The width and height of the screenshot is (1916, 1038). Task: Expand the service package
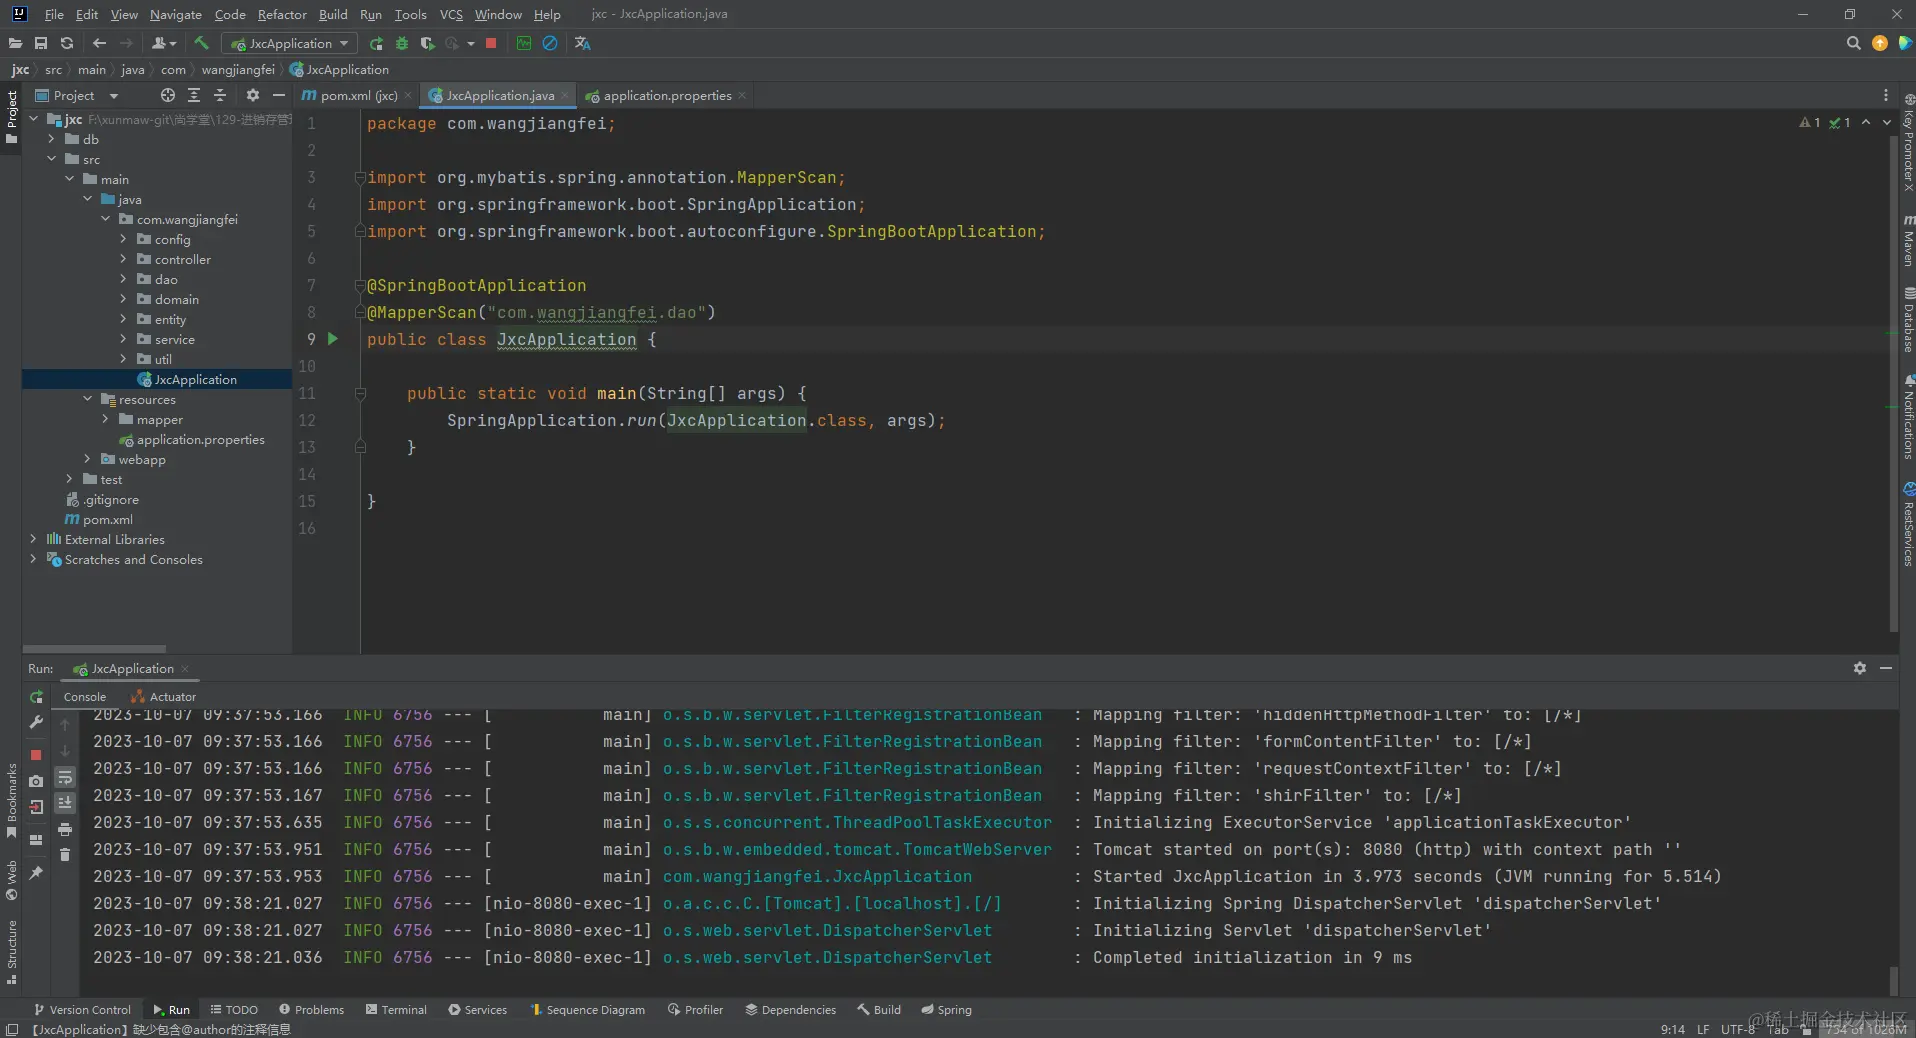click(123, 339)
